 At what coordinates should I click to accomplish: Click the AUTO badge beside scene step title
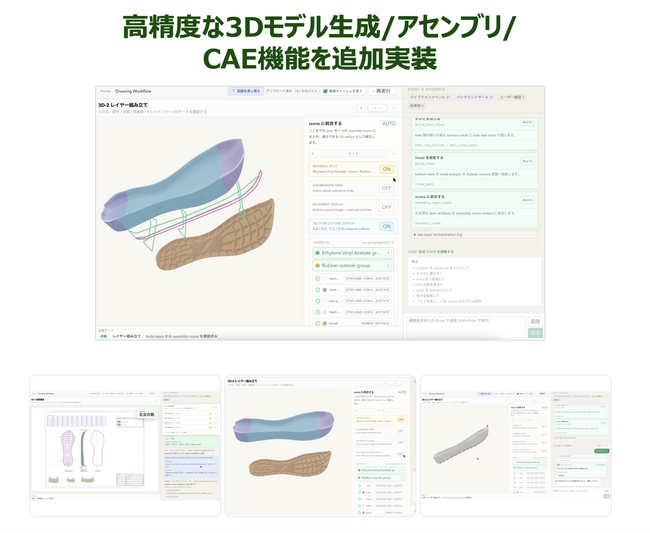point(388,124)
